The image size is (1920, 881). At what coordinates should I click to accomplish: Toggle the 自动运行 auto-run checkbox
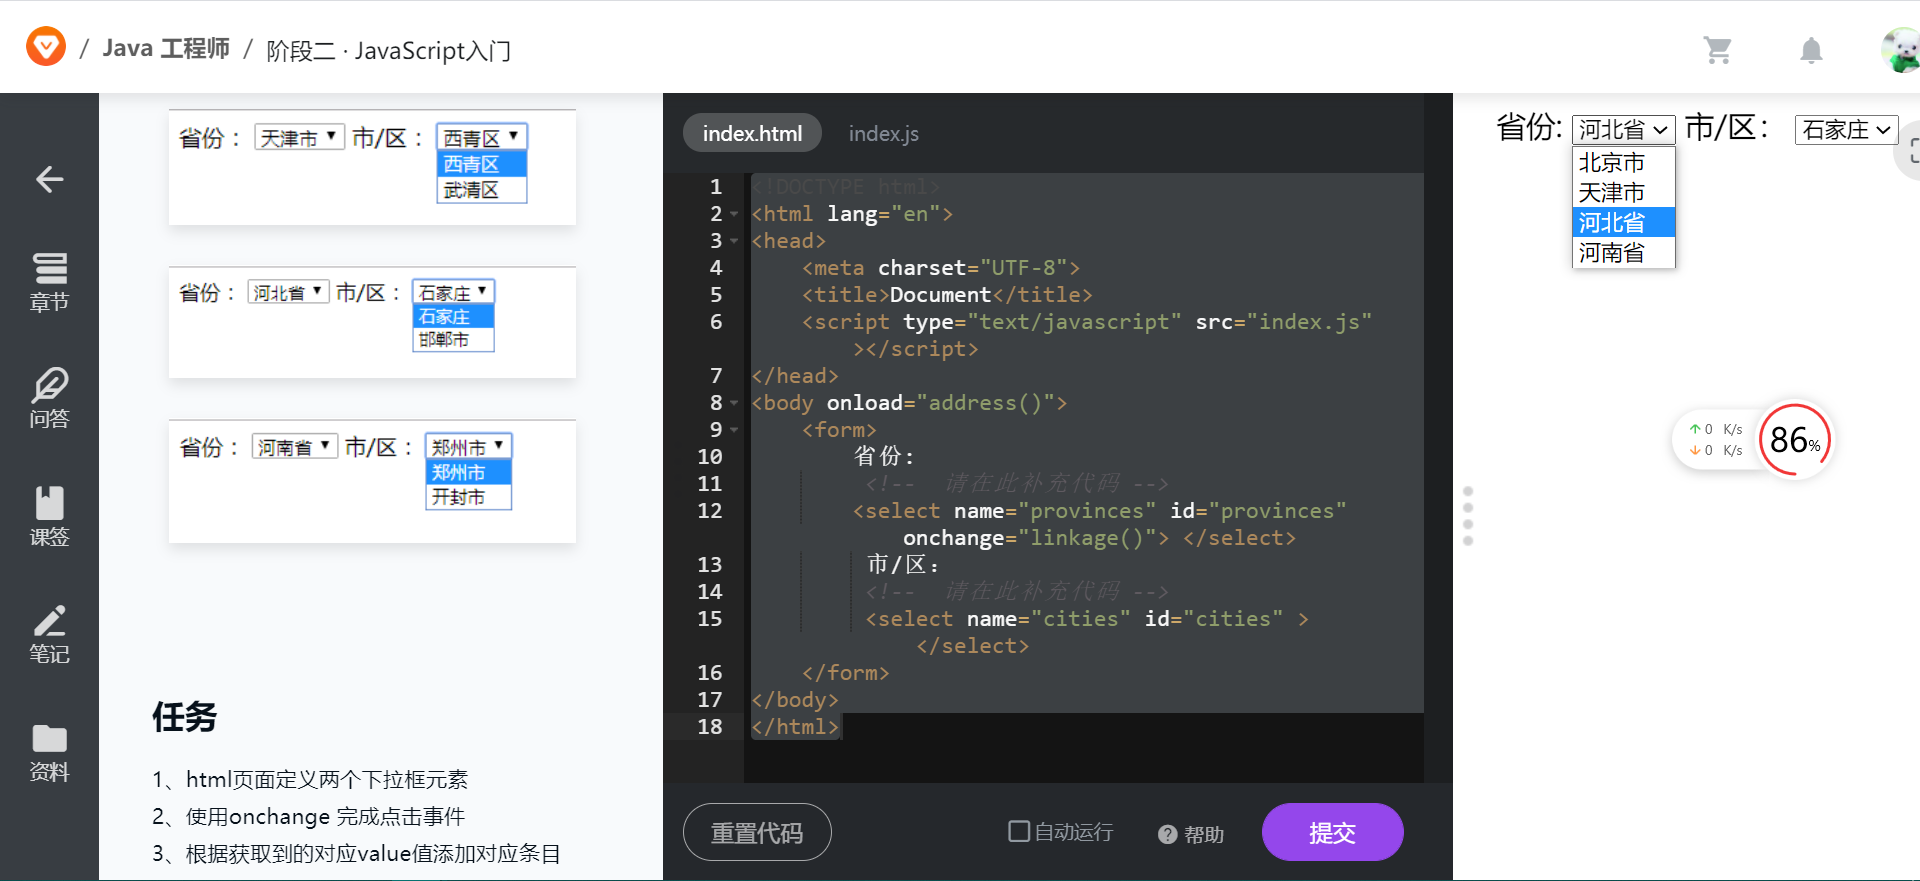[1019, 831]
